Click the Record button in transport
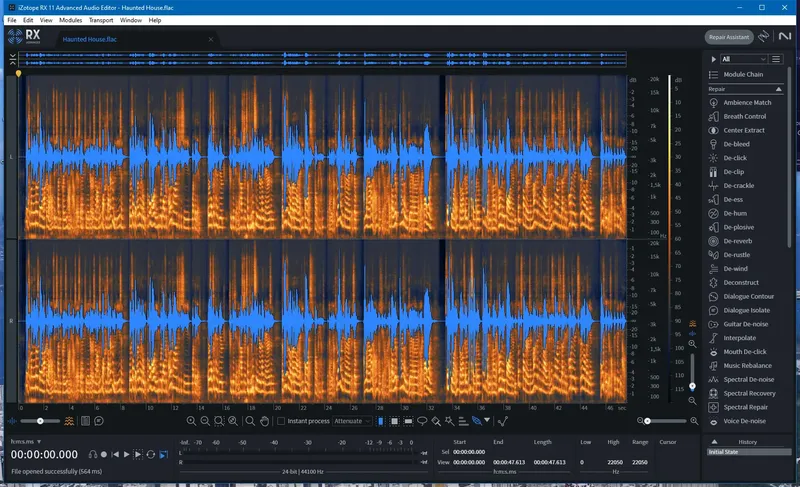This screenshot has height=487, width=800. coord(103,454)
